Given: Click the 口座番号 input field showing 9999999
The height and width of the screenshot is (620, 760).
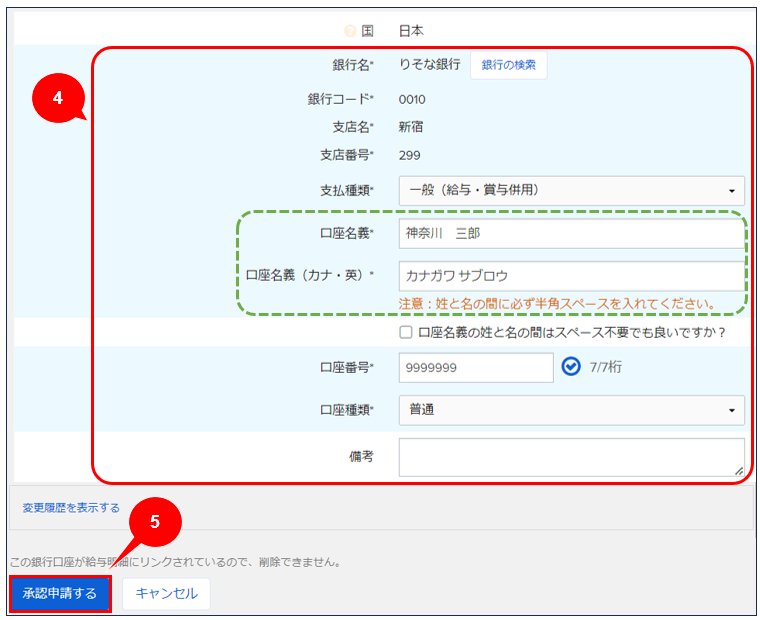Looking at the screenshot, I should tap(476, 367).
